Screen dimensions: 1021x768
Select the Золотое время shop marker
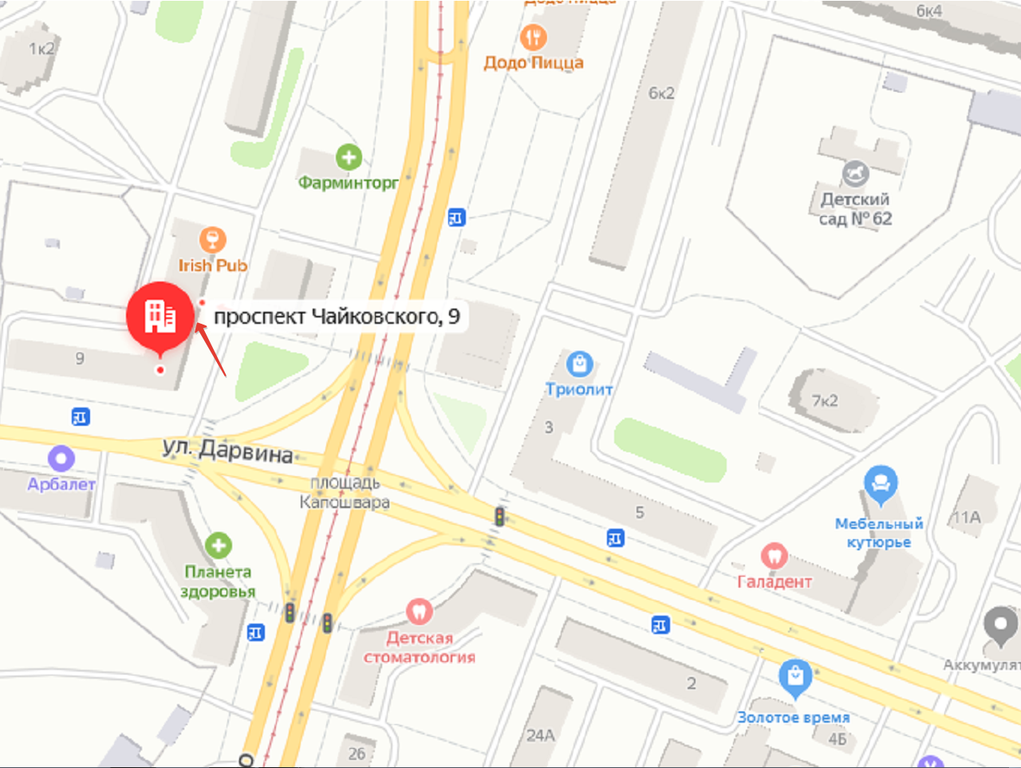[x=795, y=679]
